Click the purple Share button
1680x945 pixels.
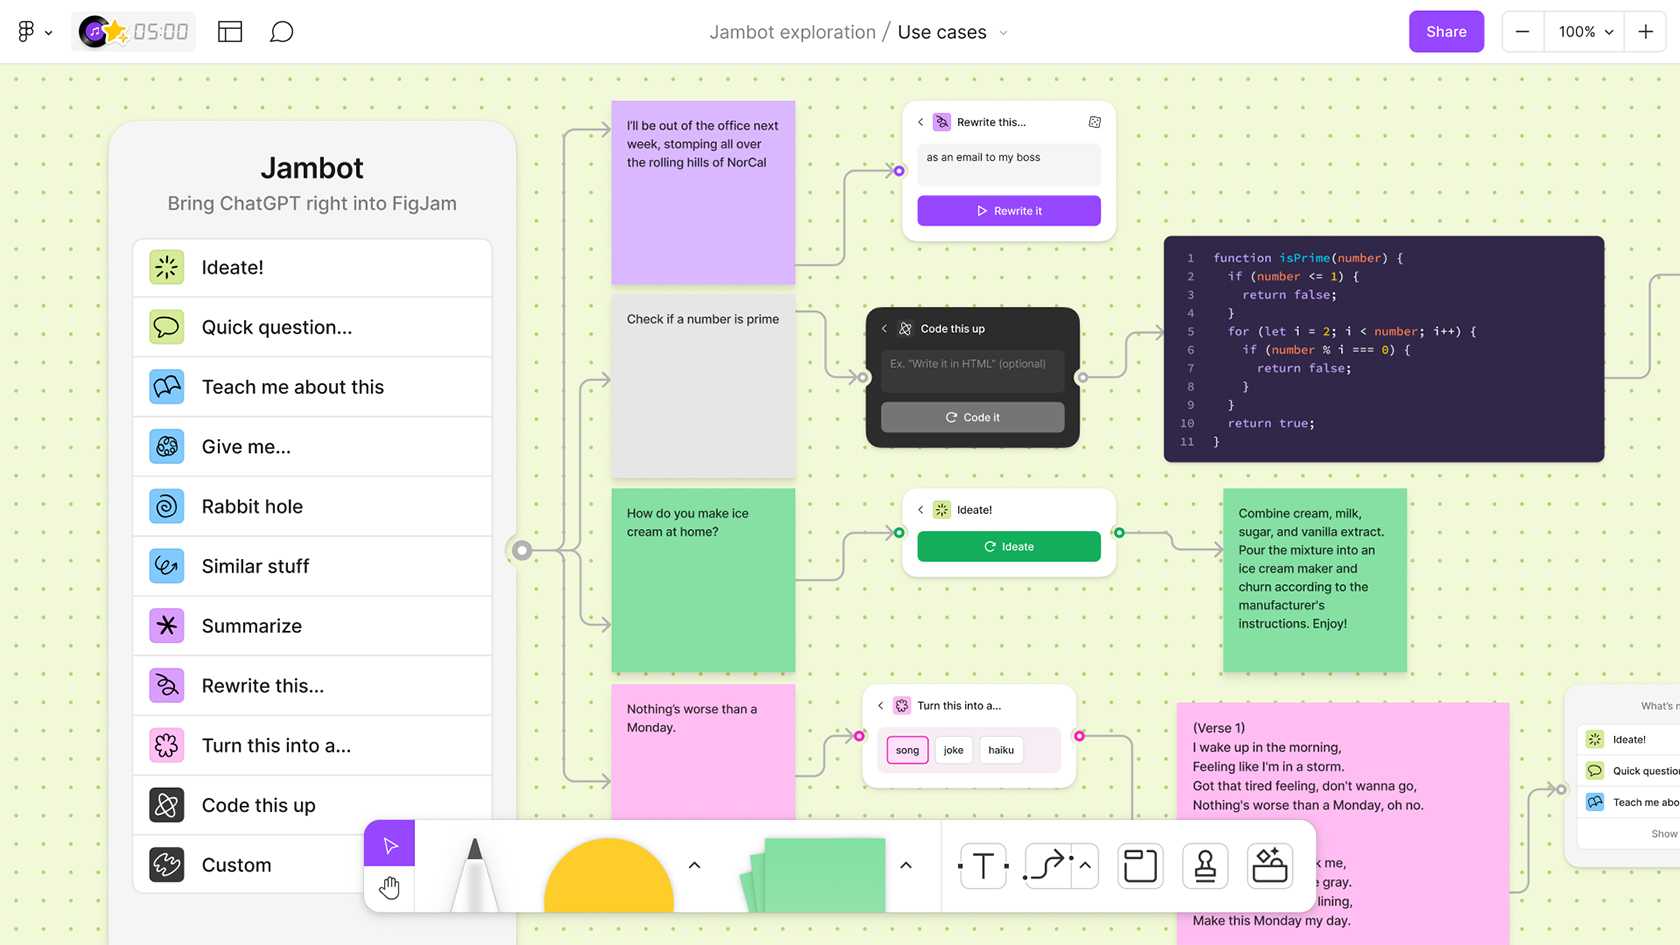(1446, 32)
